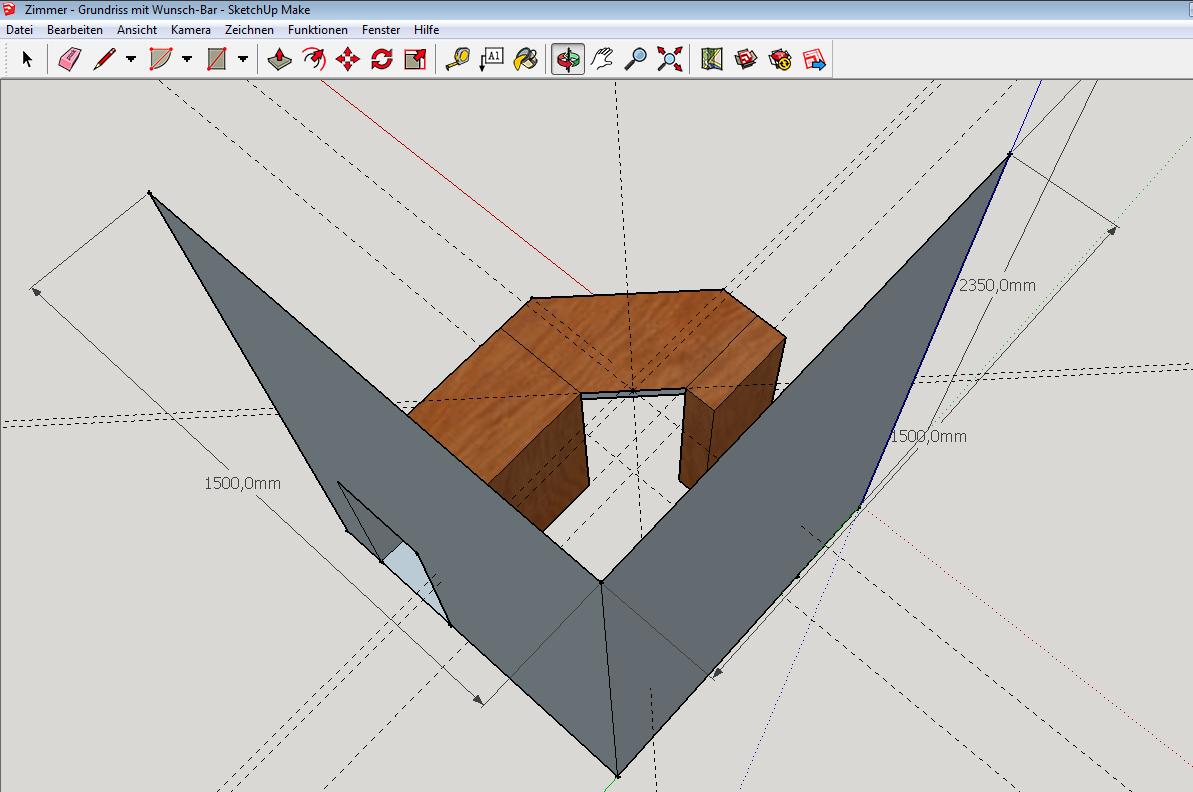Select the Paint Bucket tool
The width and height of the screenshot is (1193, 792).
tap(525, 60)
